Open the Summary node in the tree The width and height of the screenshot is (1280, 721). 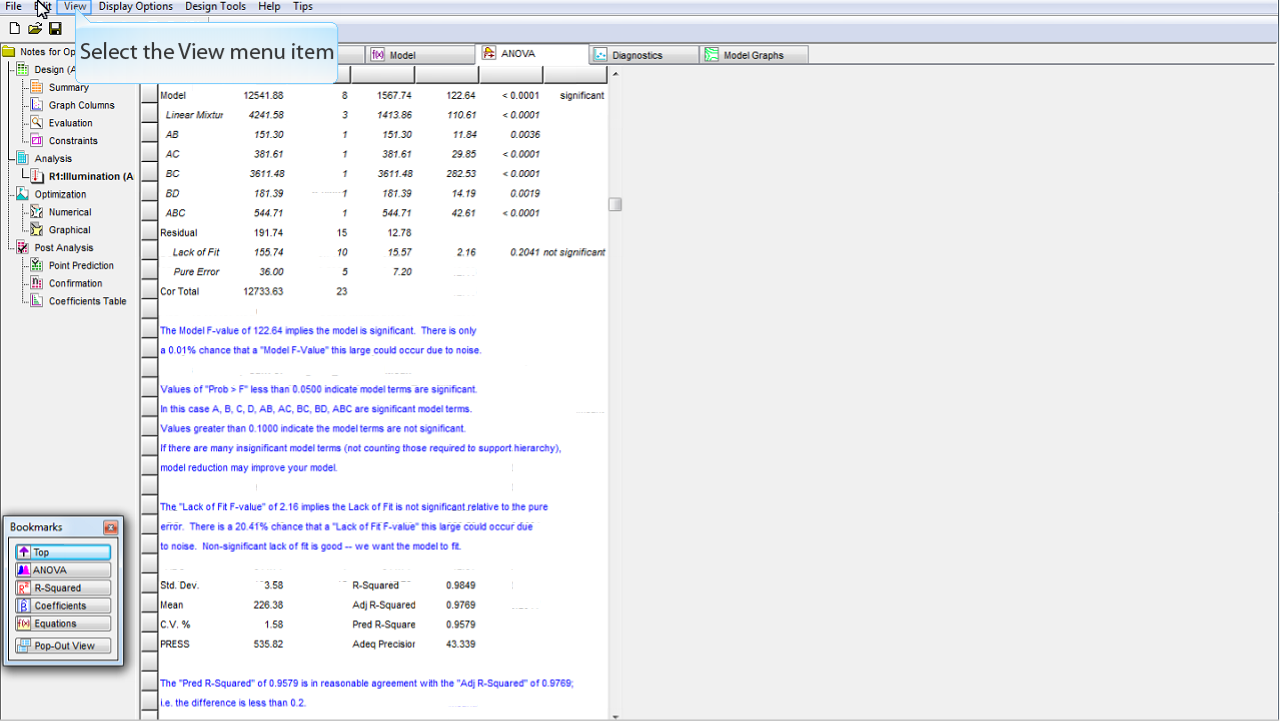click(x=68, y=88)
